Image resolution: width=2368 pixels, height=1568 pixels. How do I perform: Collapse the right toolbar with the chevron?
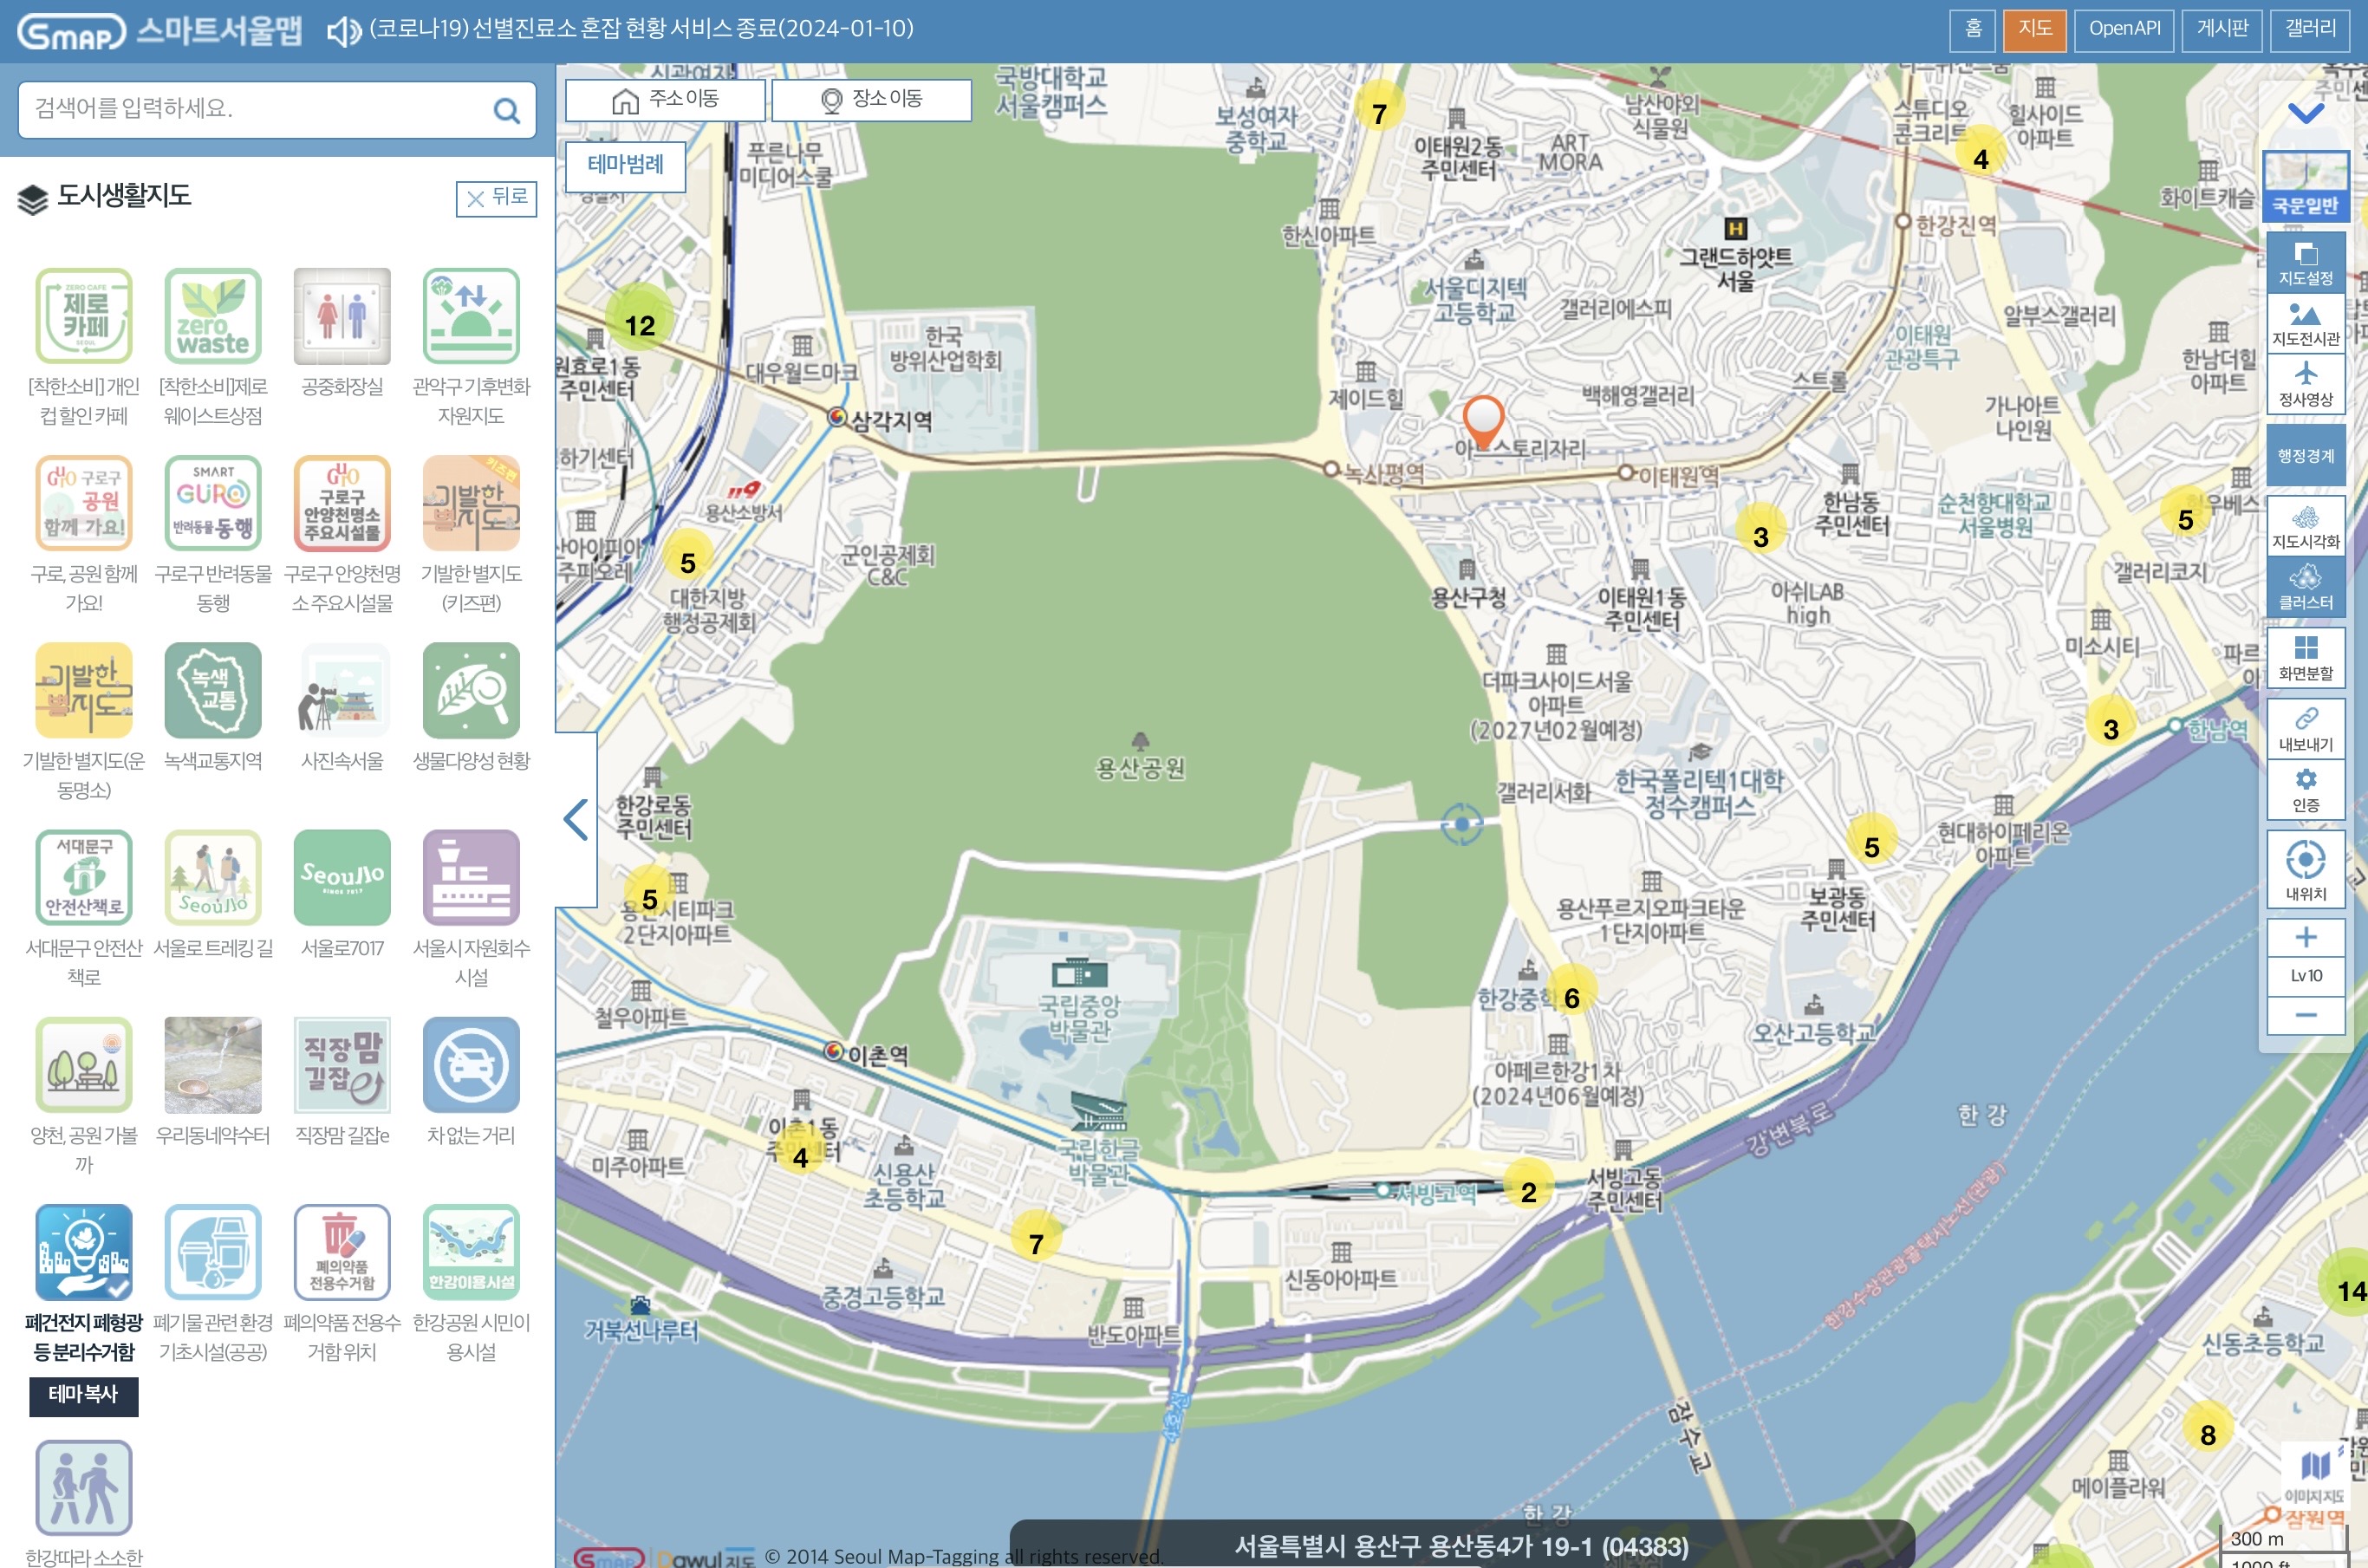[2305, 112]
